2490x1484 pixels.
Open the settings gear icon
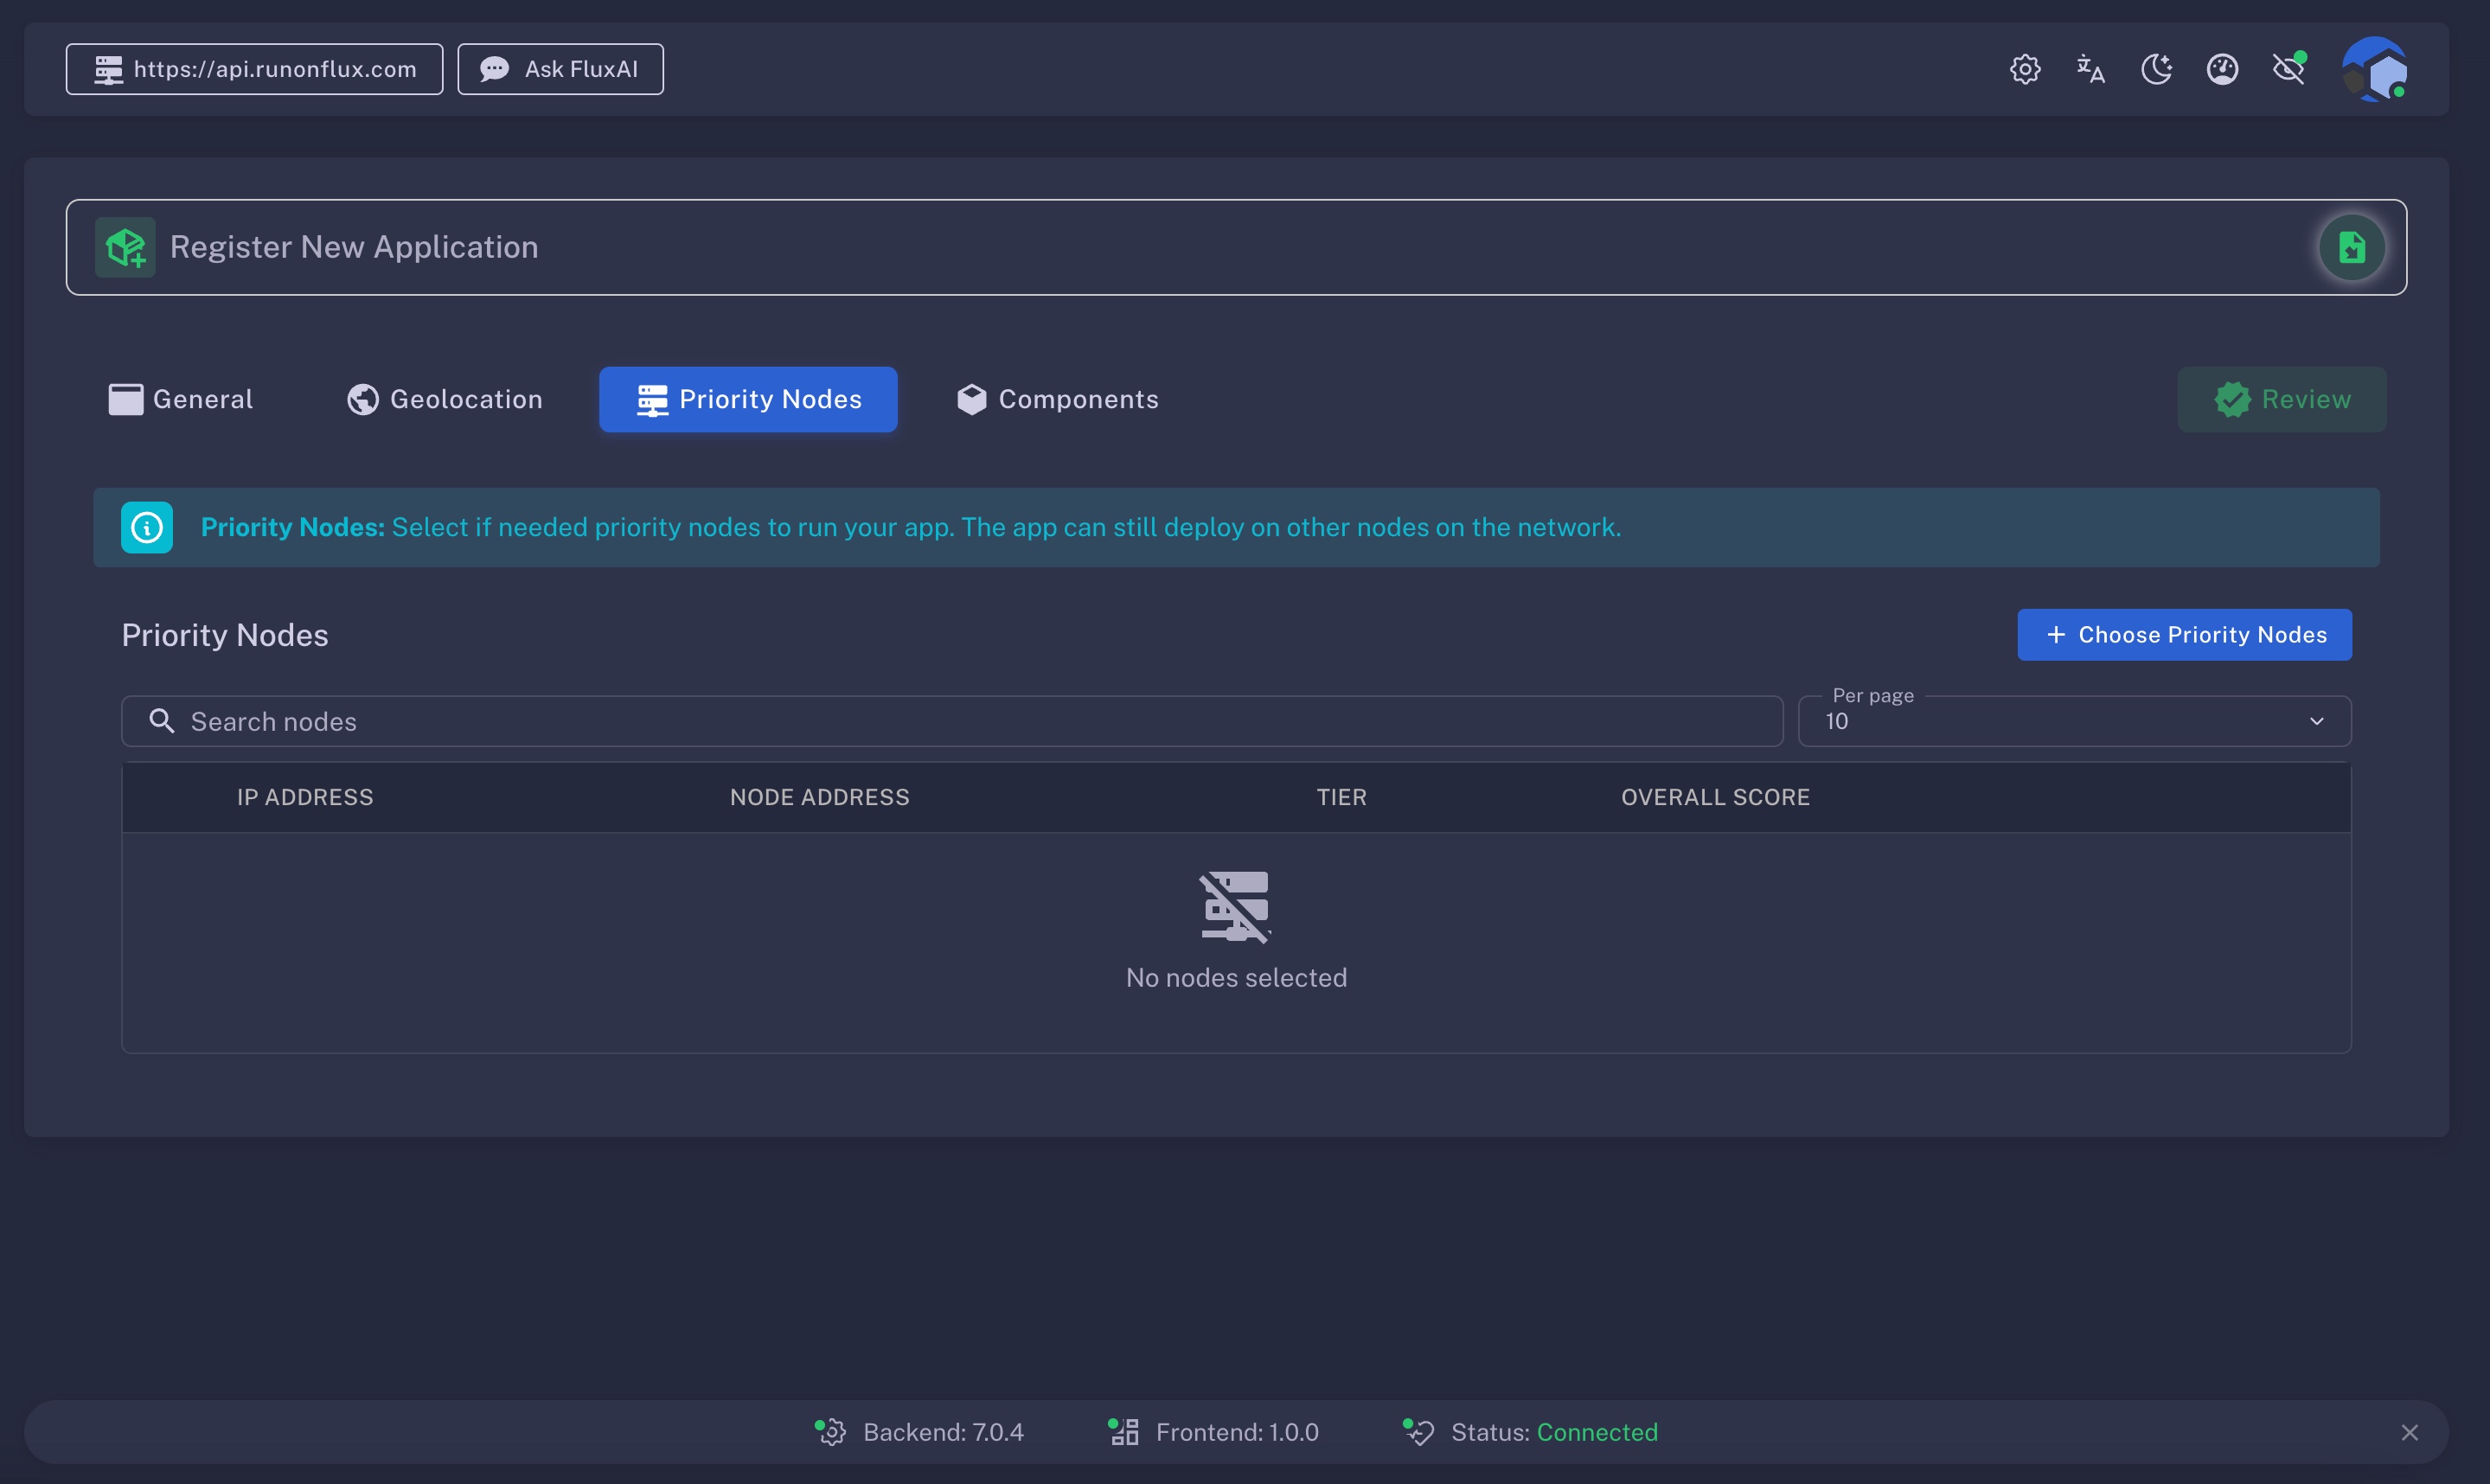click(2025, 69)
